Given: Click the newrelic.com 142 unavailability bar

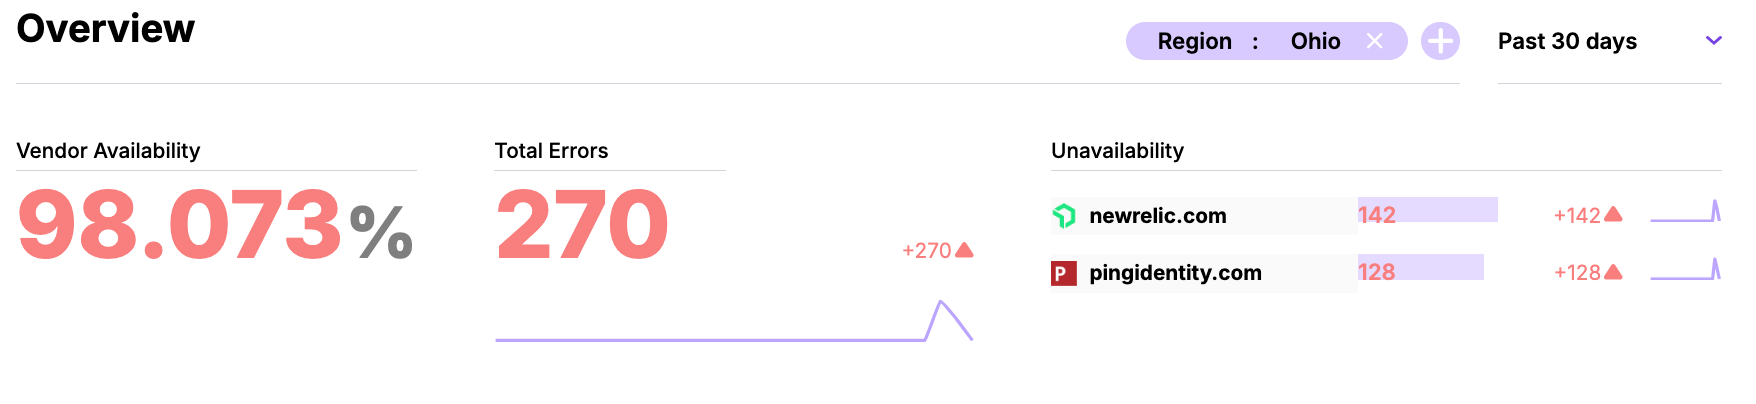Looking at the screenshot, I should click(x=1427, y=210).
